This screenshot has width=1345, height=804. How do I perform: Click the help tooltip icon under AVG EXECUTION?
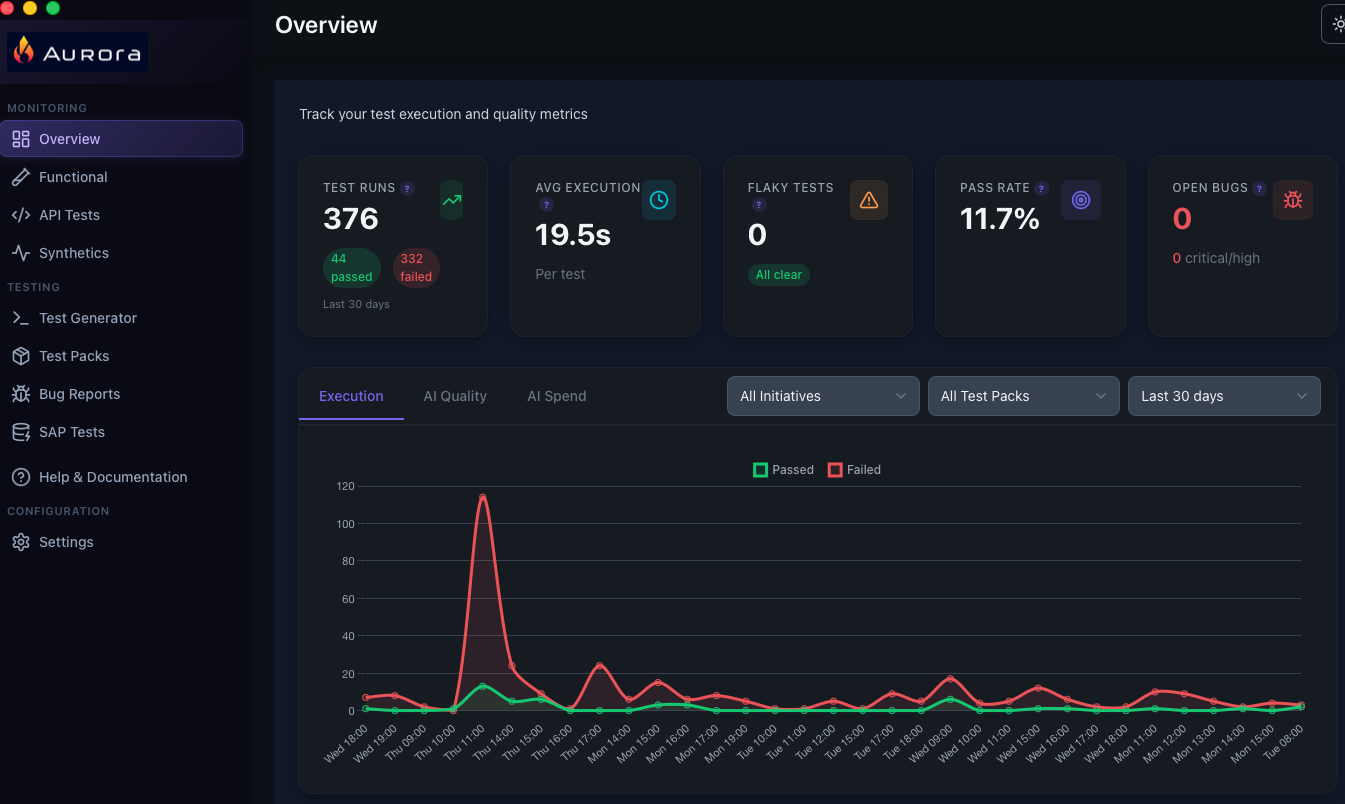(546, 205)
